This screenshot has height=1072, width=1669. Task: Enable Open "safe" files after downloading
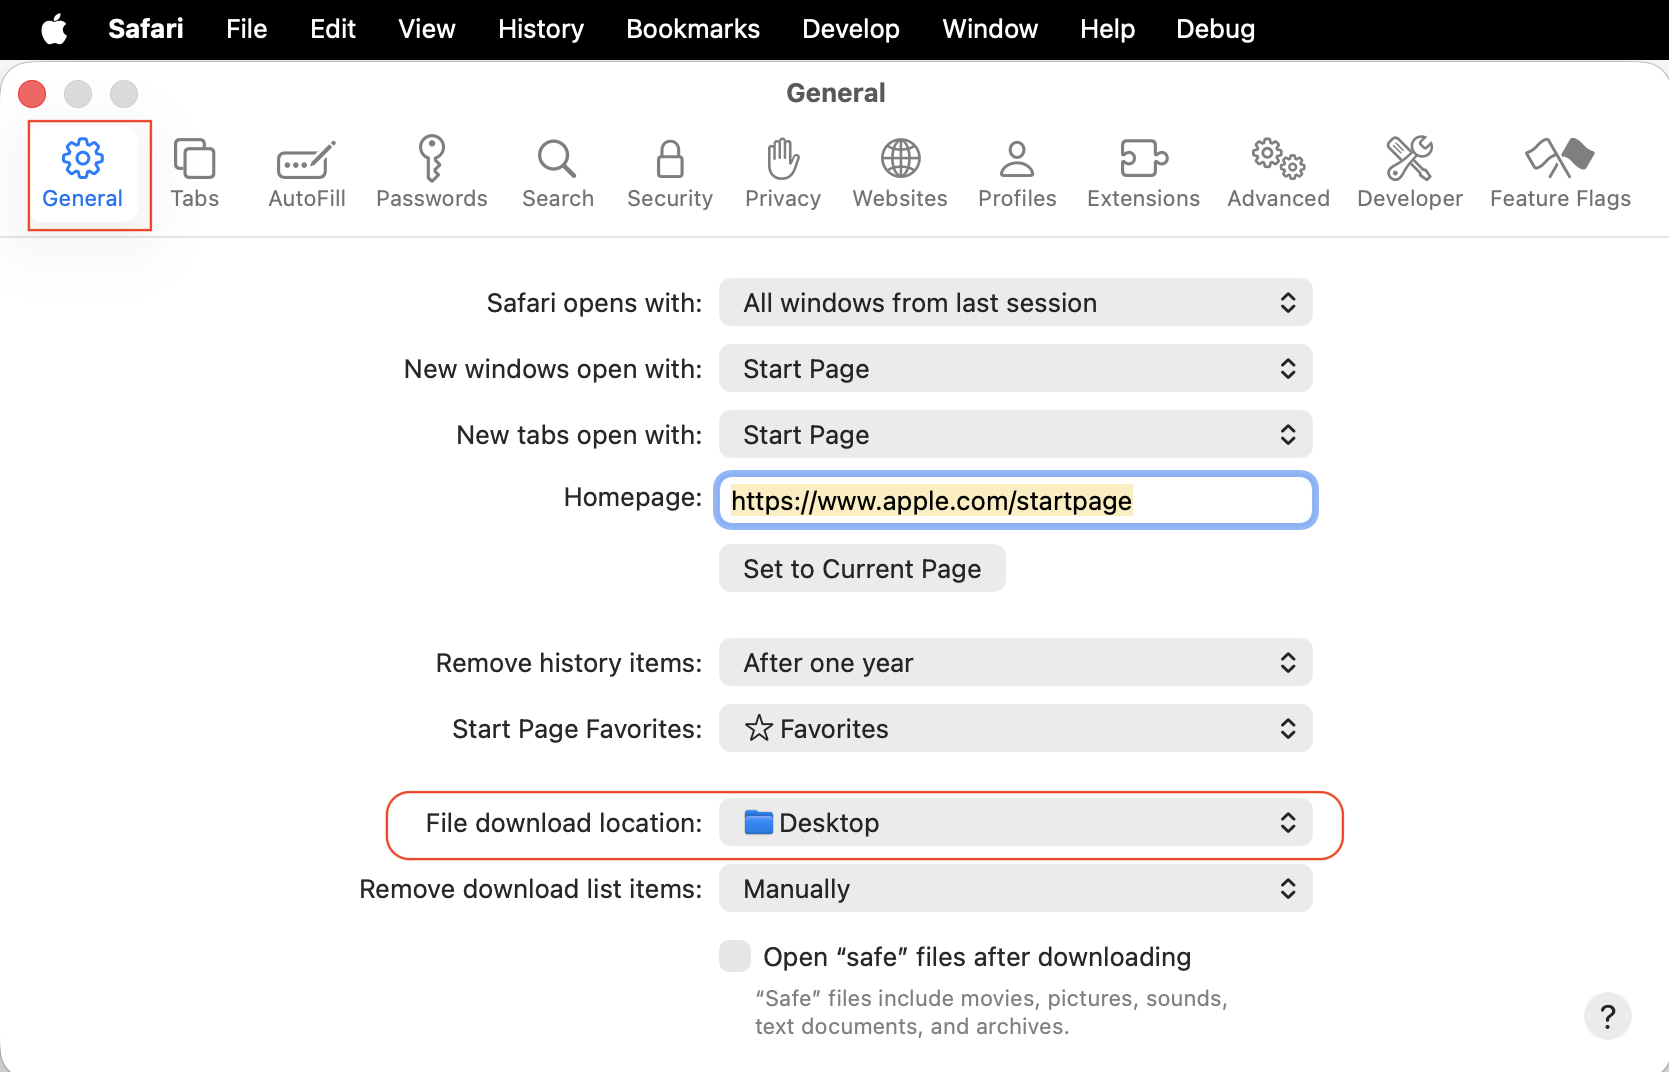click(735, 956)
